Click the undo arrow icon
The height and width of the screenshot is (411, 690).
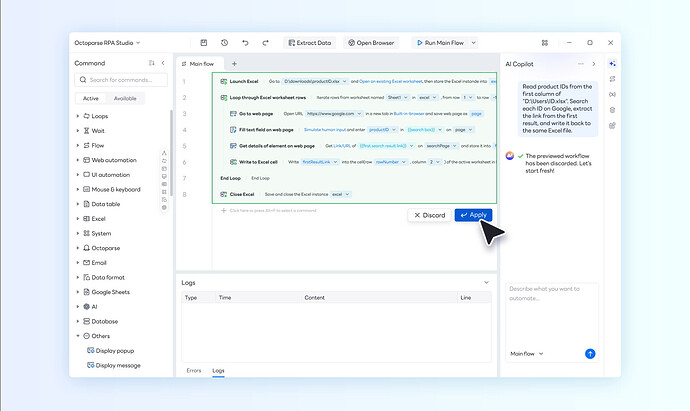(x=245, y=43)
